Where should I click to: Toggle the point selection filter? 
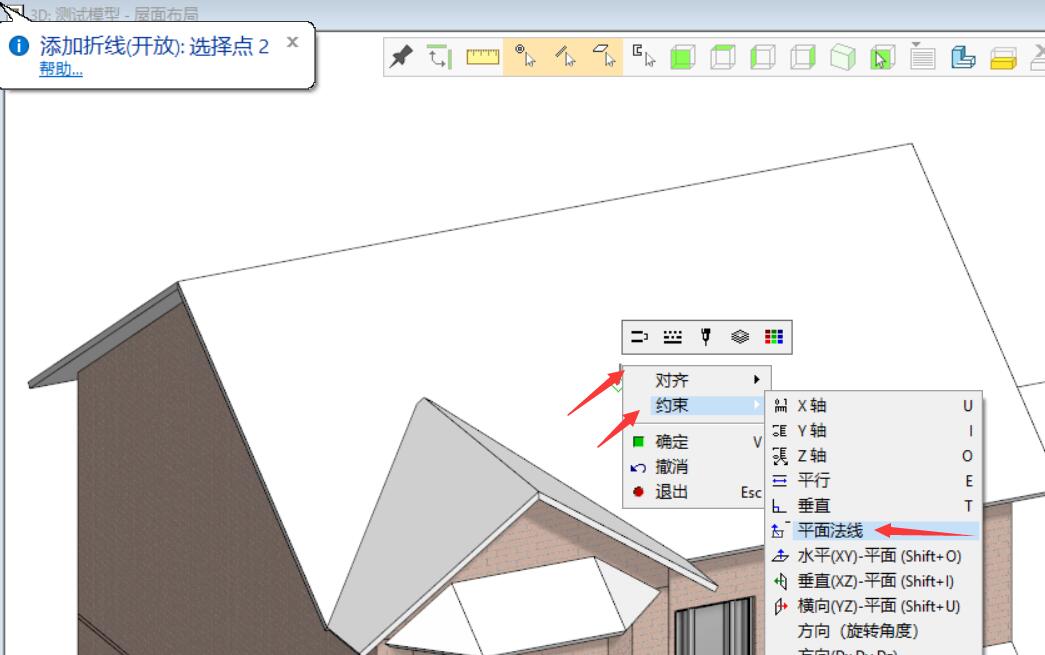[524, 57]
